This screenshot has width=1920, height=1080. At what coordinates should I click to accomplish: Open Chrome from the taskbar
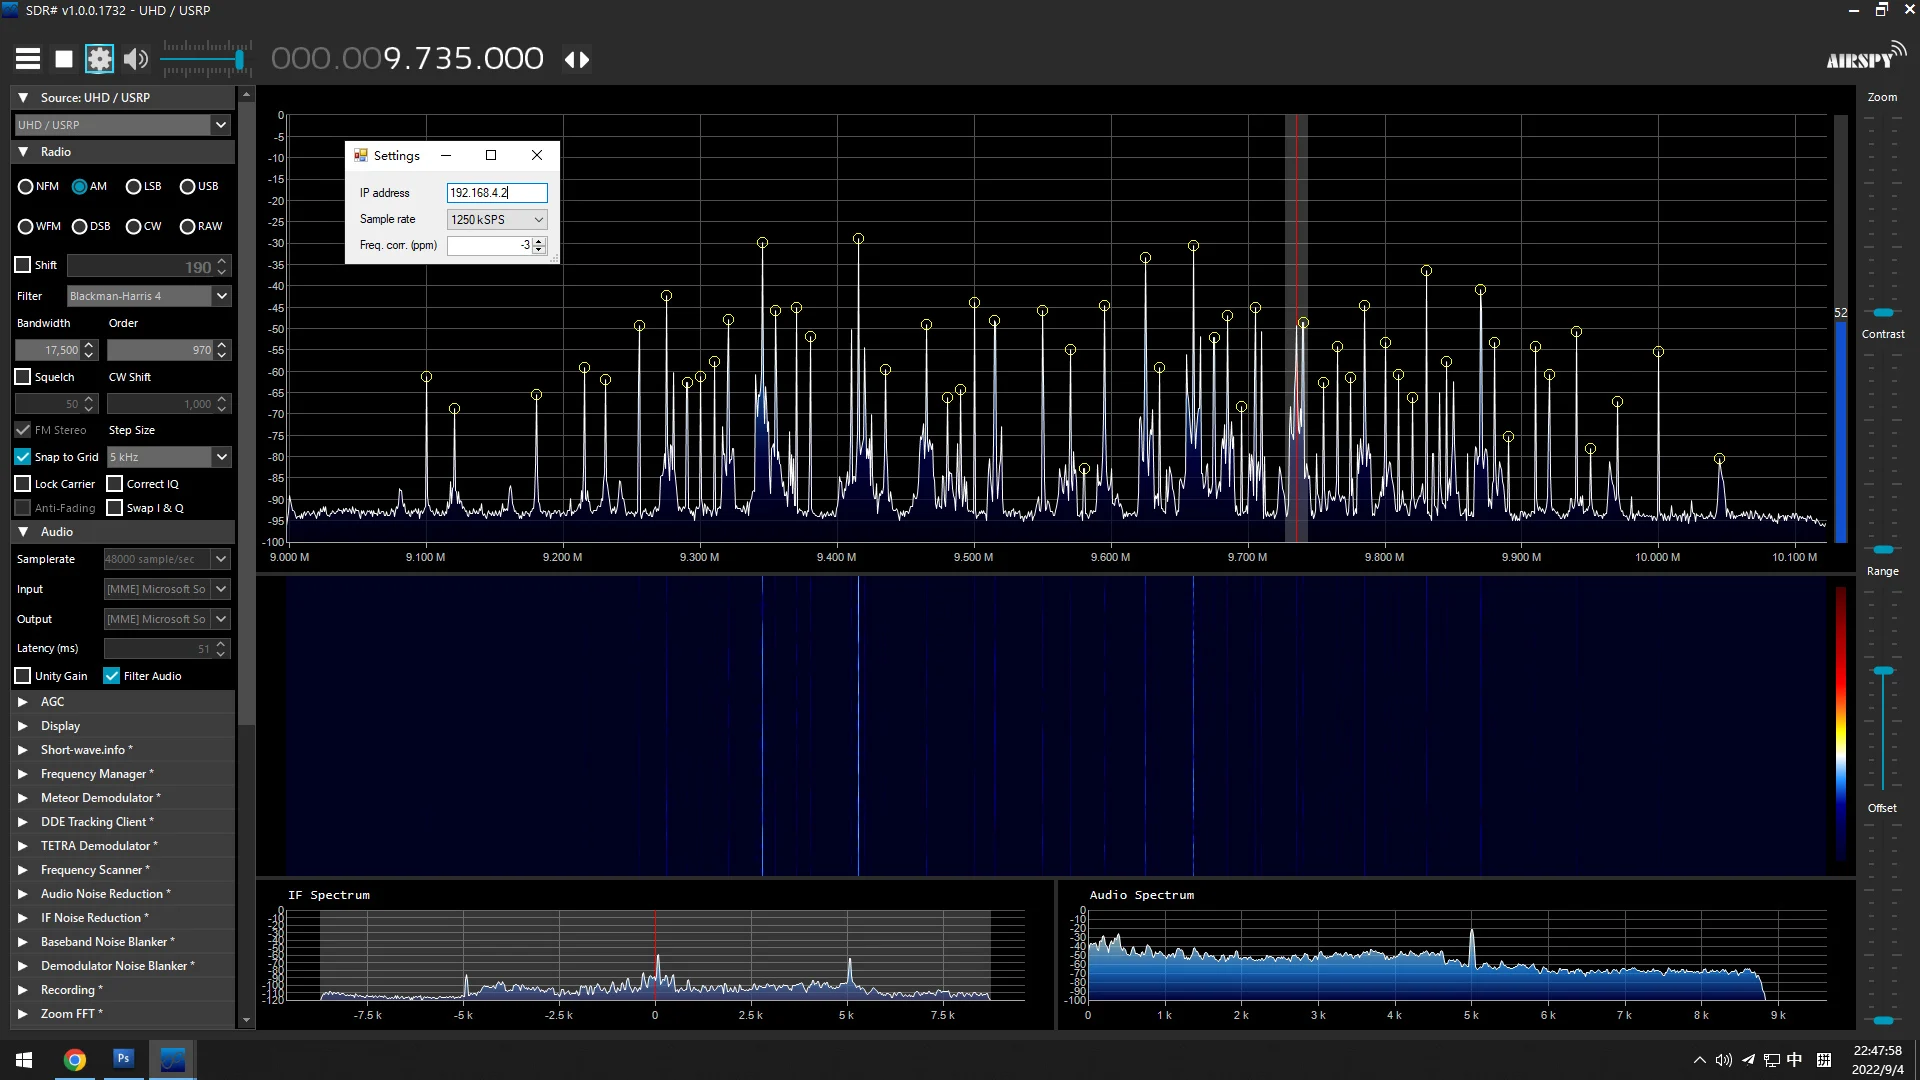75,1059
